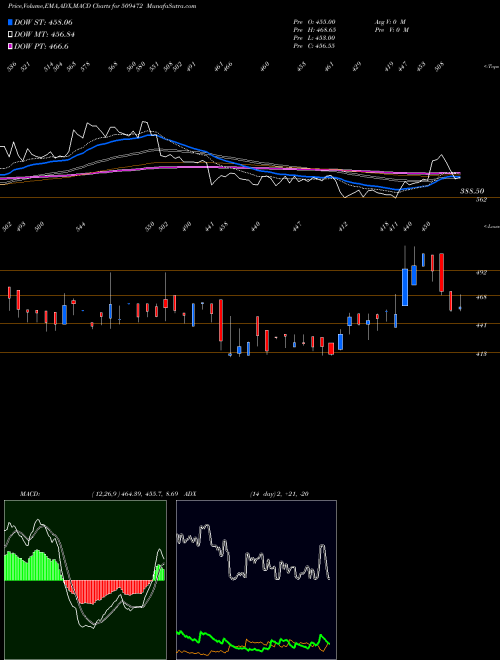Click the 'MACD:' indicator heading
Screen dimensions: 500x660
(29, 494)
